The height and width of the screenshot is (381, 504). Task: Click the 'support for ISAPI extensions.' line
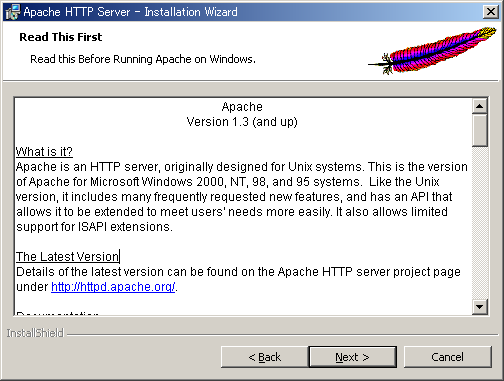94,227
